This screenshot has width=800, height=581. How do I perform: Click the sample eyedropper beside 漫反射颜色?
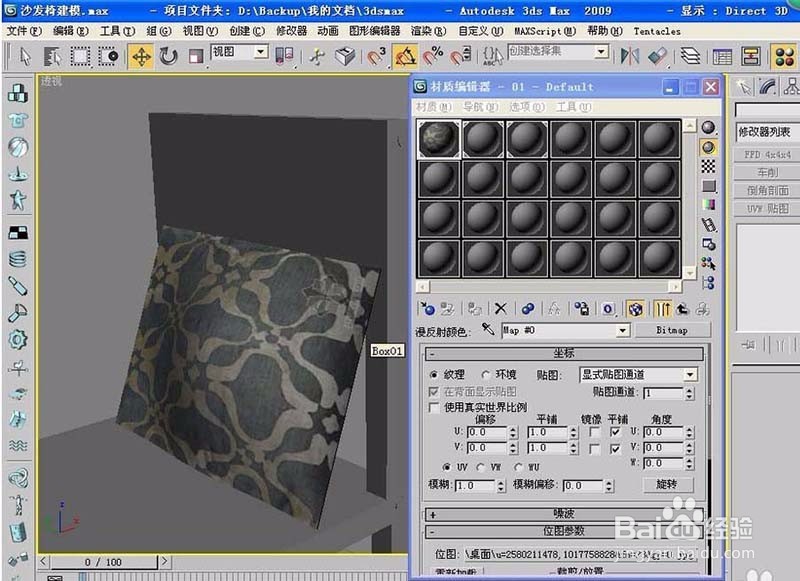pyautogui.click(x=488, y=330)
